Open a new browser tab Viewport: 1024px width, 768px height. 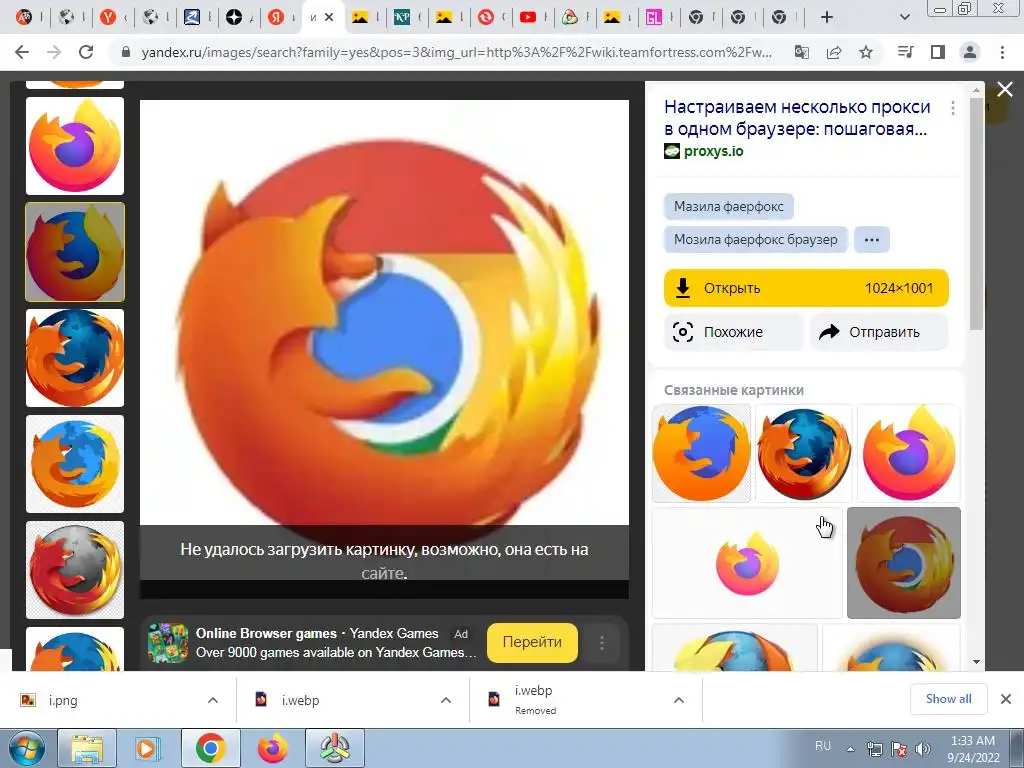pyautogui.click(x=827, y=18)
